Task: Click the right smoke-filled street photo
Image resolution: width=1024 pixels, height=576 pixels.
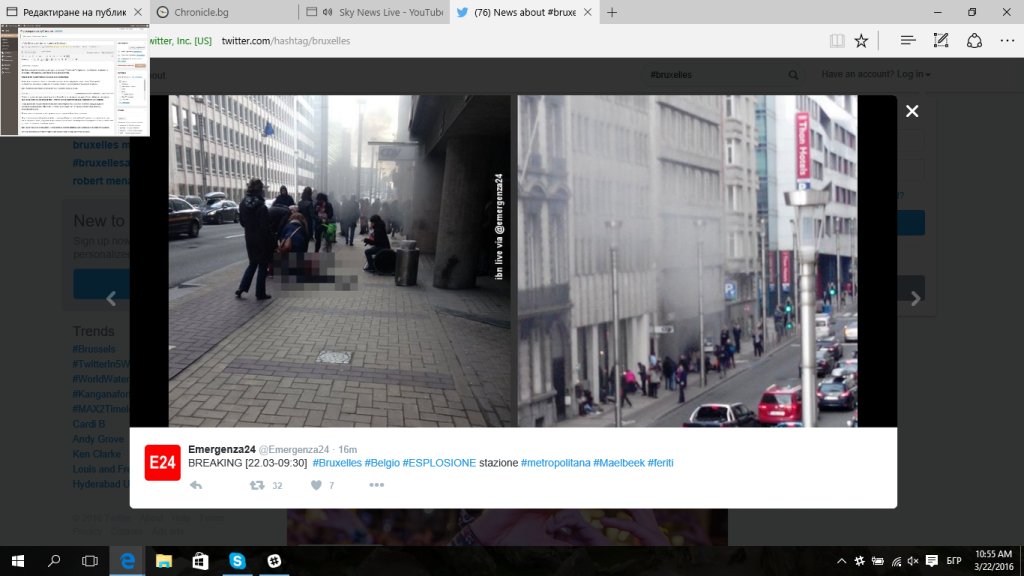Action: [688, 261]
